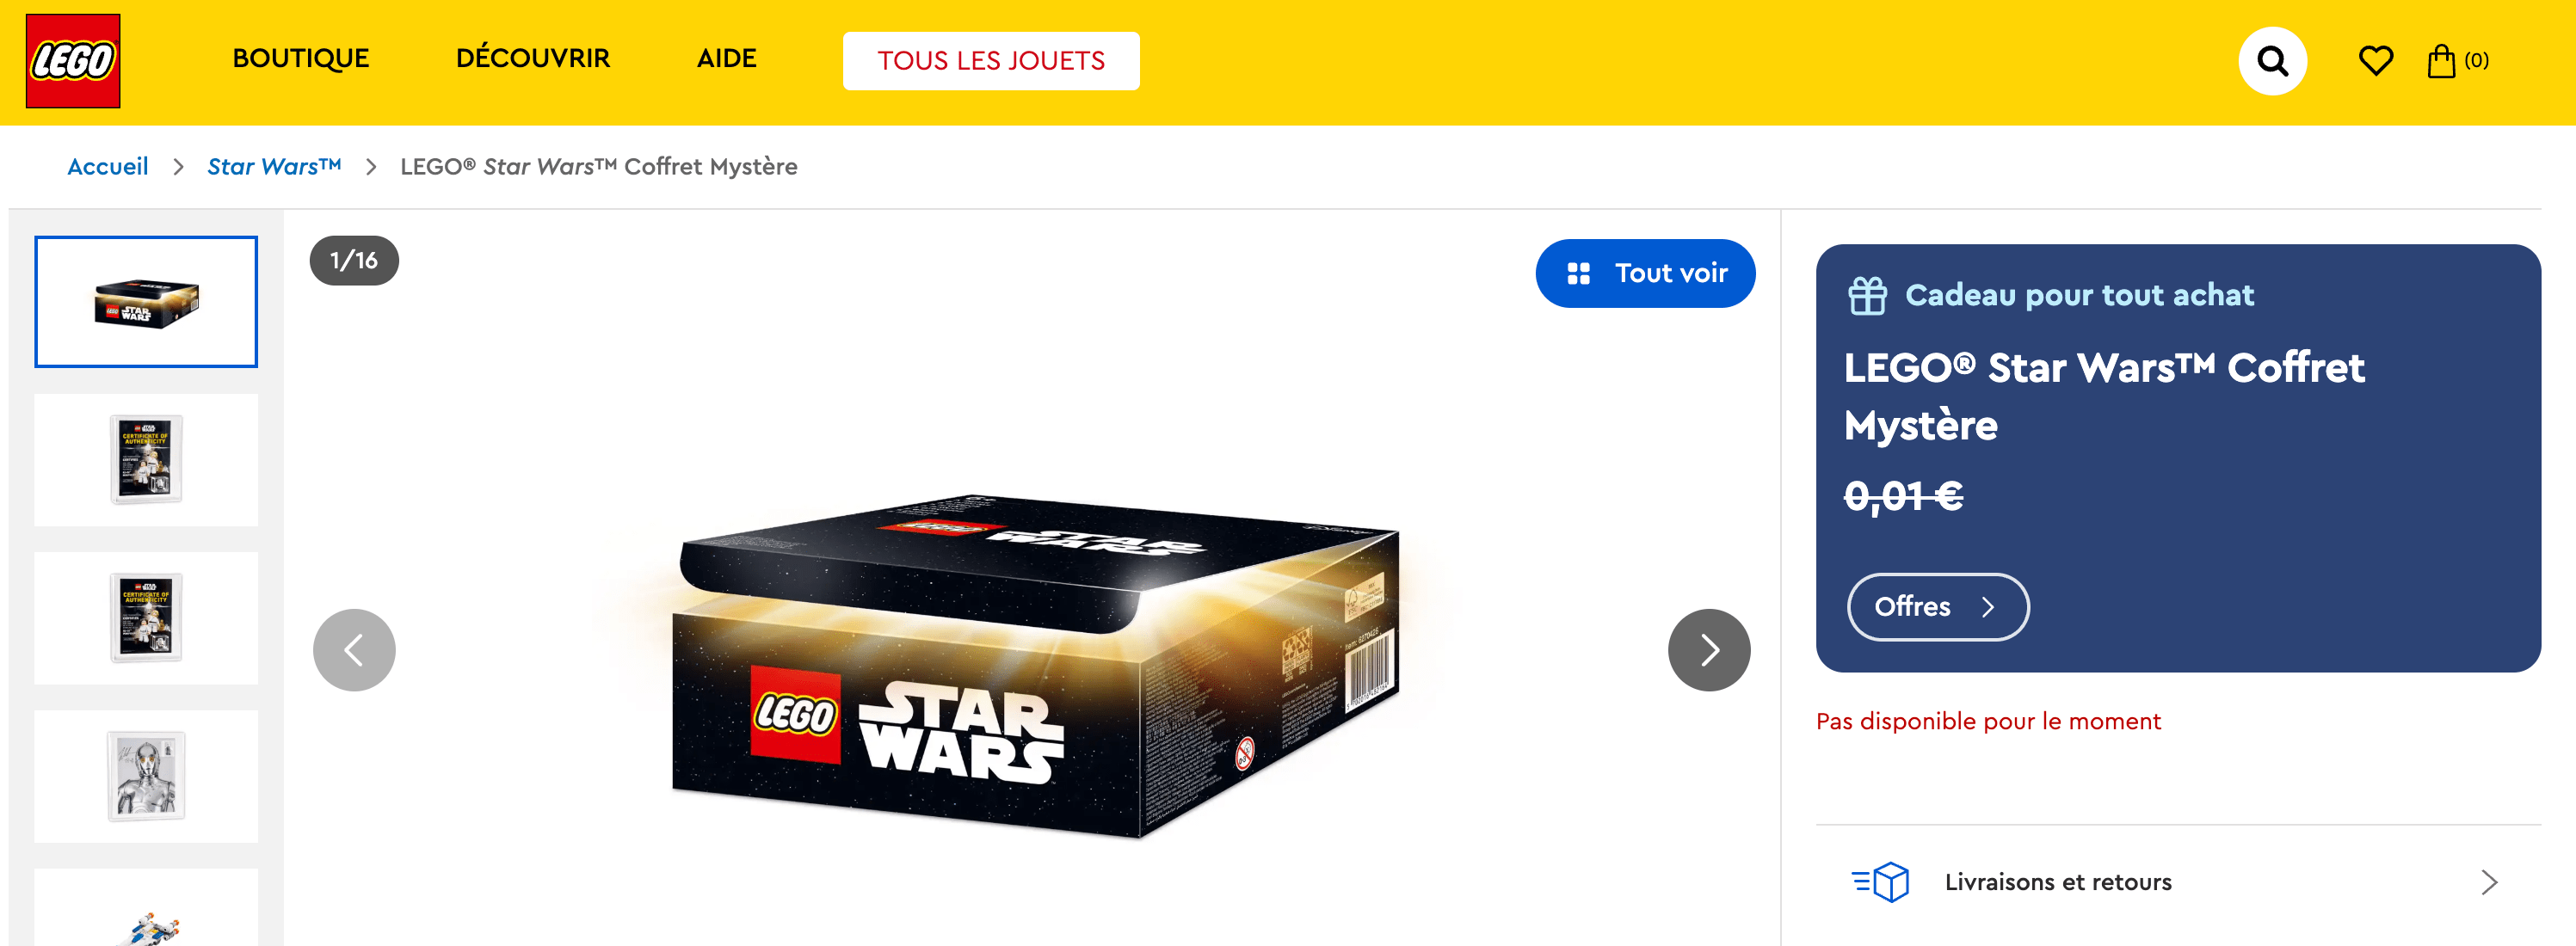Click the TOUS LES JOUETS button
This screenshot has width=2576, height=946.
(990, 61)
